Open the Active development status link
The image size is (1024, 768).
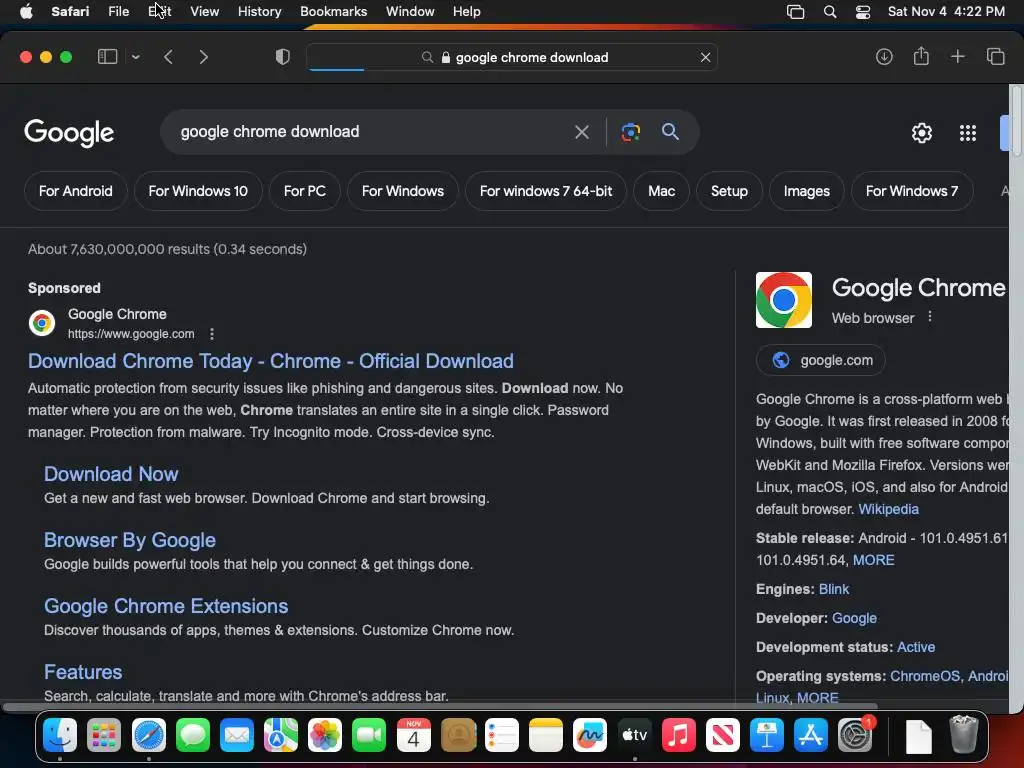[x=916, y=647]
